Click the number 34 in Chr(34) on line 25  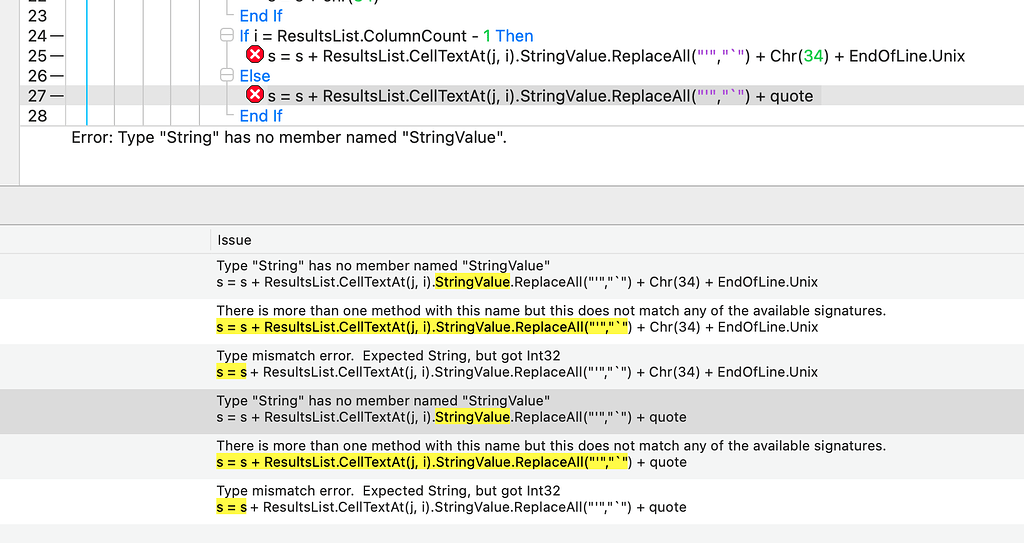(x=813, y=56)
